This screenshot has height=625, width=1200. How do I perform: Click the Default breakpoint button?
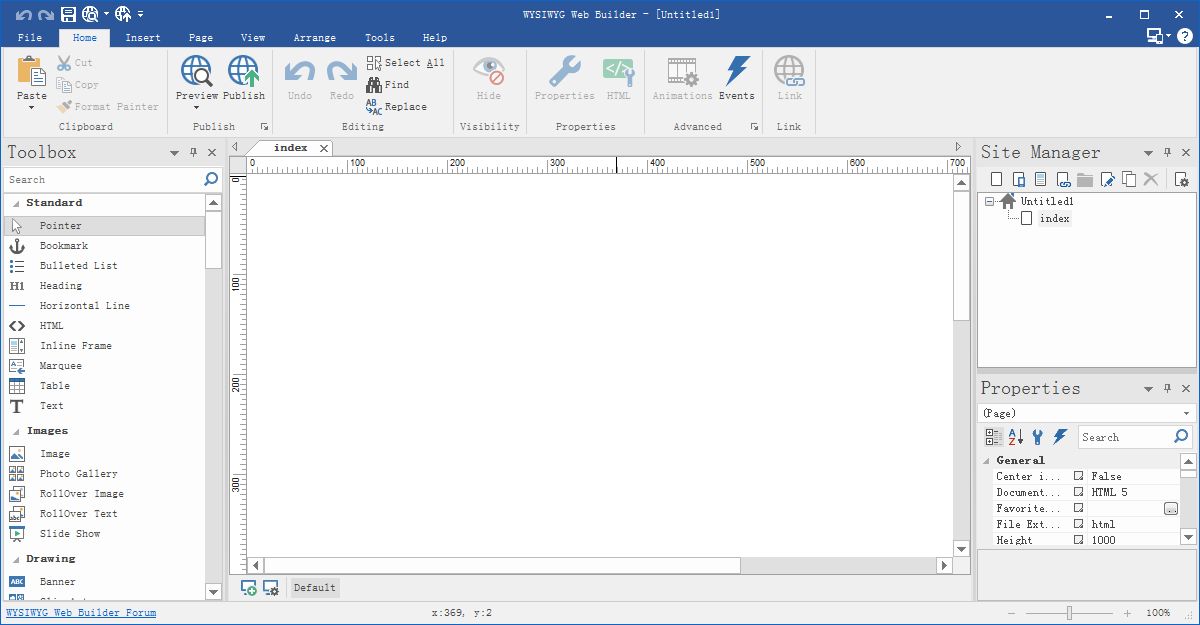[x=315, y=588]
